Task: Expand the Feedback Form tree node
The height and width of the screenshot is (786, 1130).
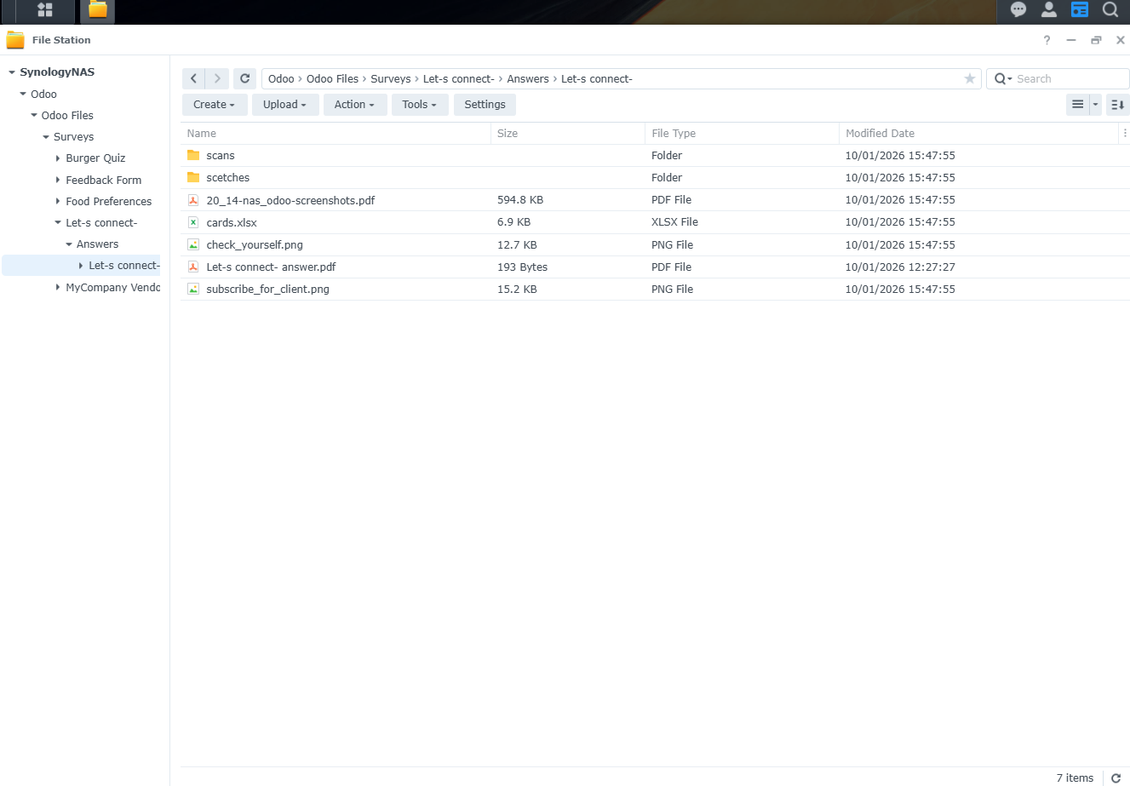Action: [x=58, y=180]
